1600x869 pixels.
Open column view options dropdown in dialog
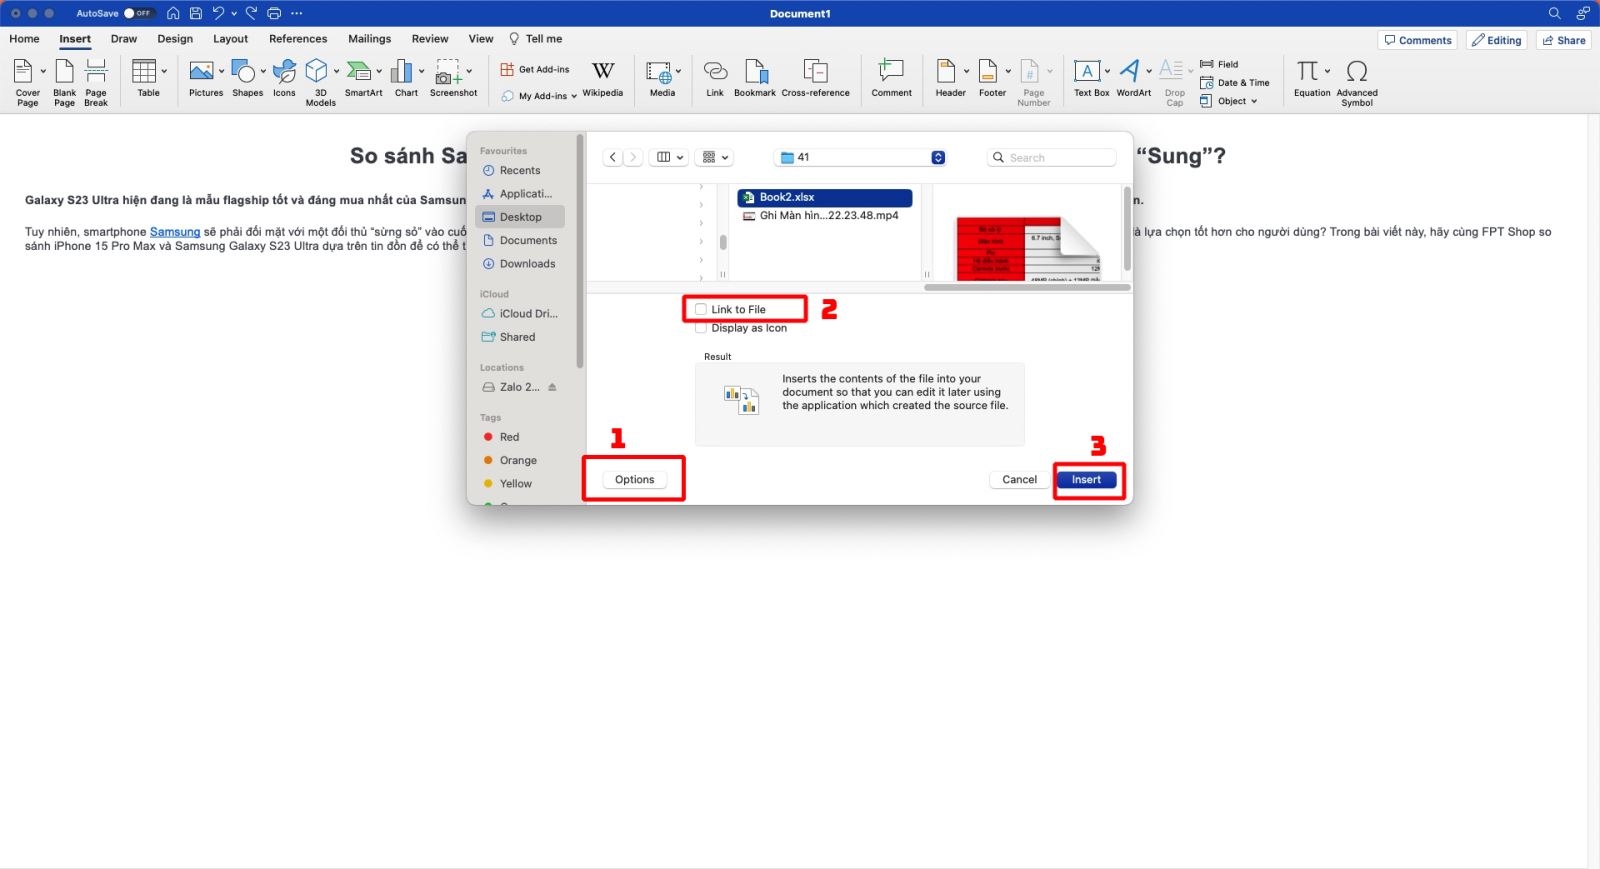click(668, 157)
